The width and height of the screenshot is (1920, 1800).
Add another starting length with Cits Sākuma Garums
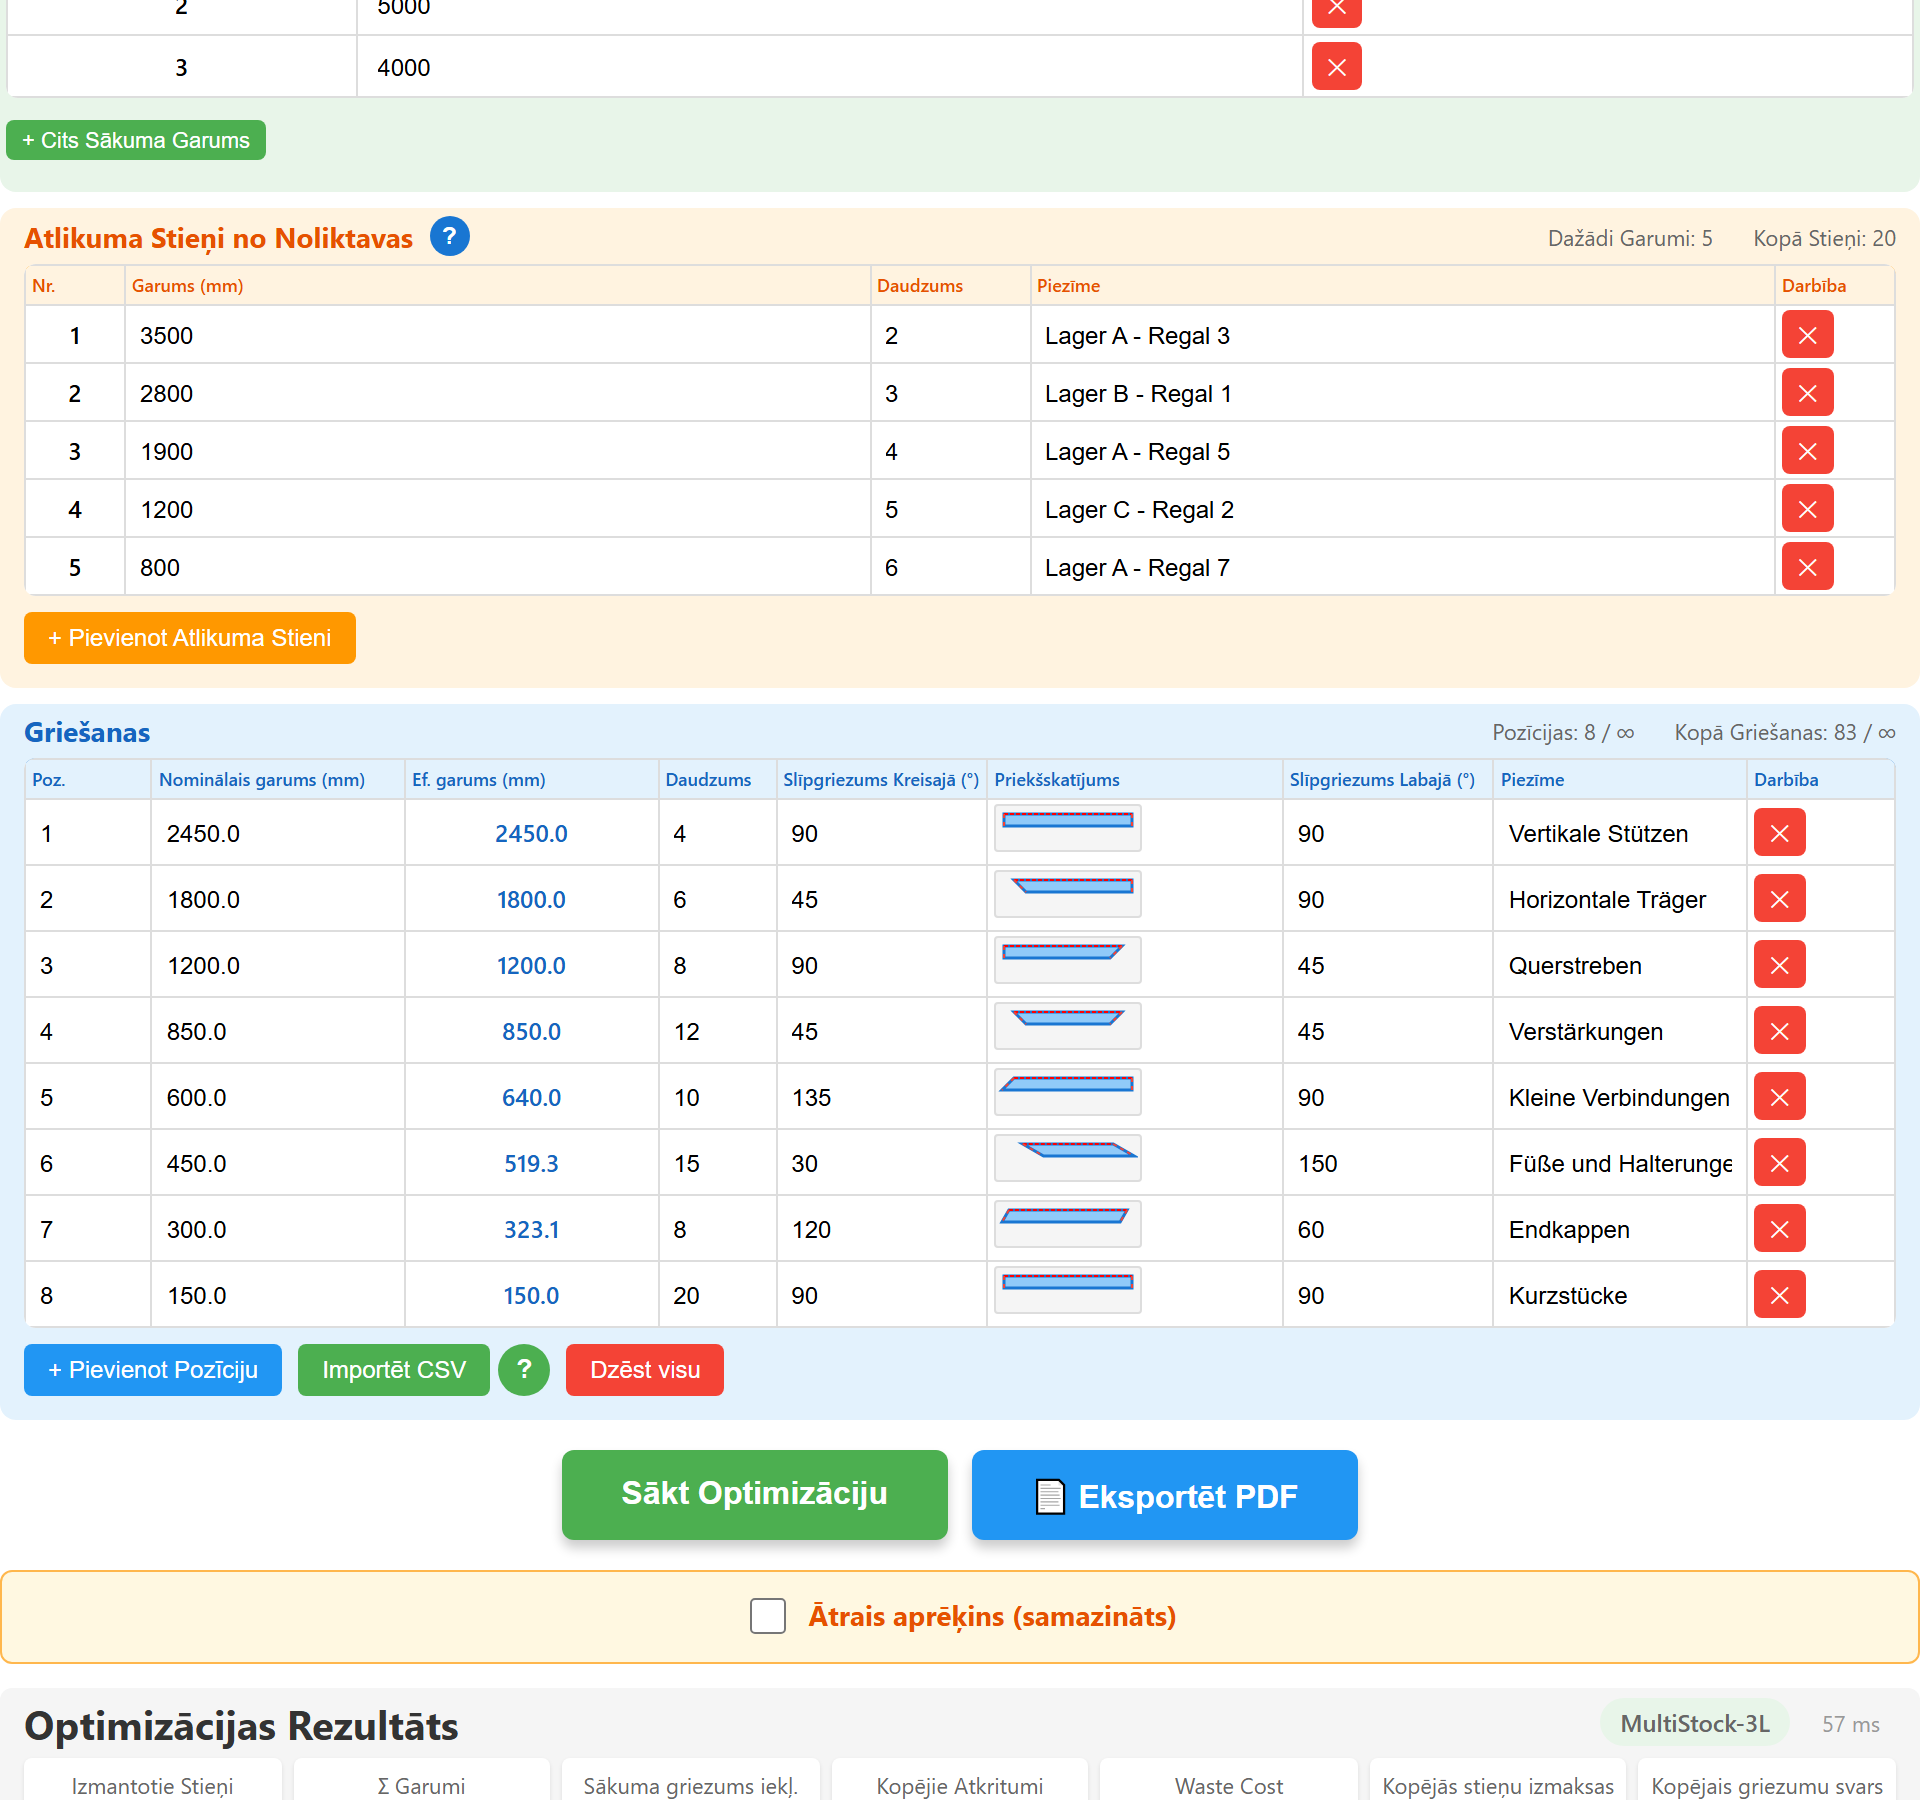click(136, 140)
